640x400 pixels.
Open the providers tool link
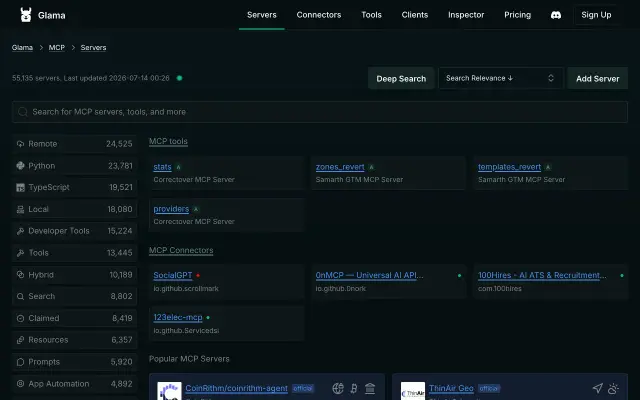pos(171,209)
